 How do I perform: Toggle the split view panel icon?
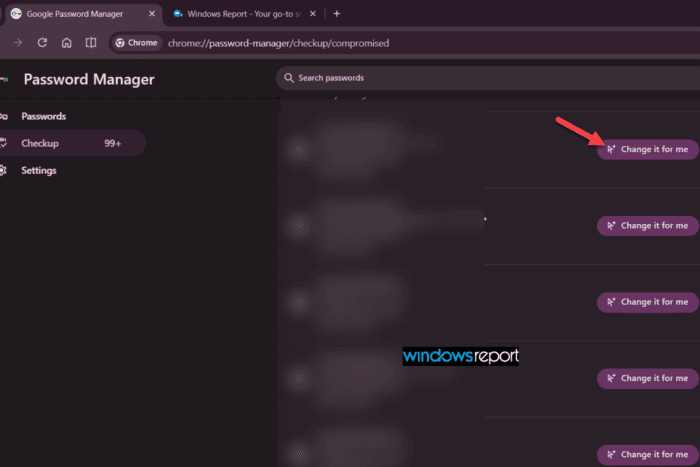[x=91, y=43]
